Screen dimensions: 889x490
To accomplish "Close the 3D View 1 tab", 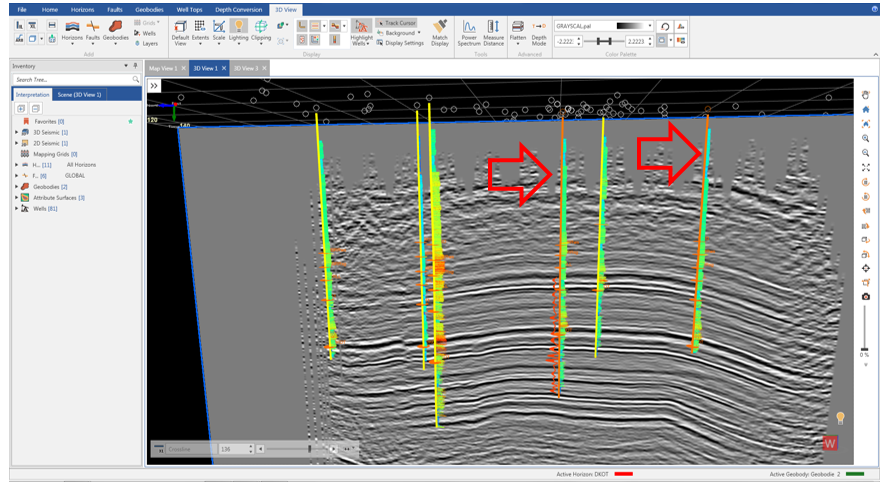I will (224, 68).
